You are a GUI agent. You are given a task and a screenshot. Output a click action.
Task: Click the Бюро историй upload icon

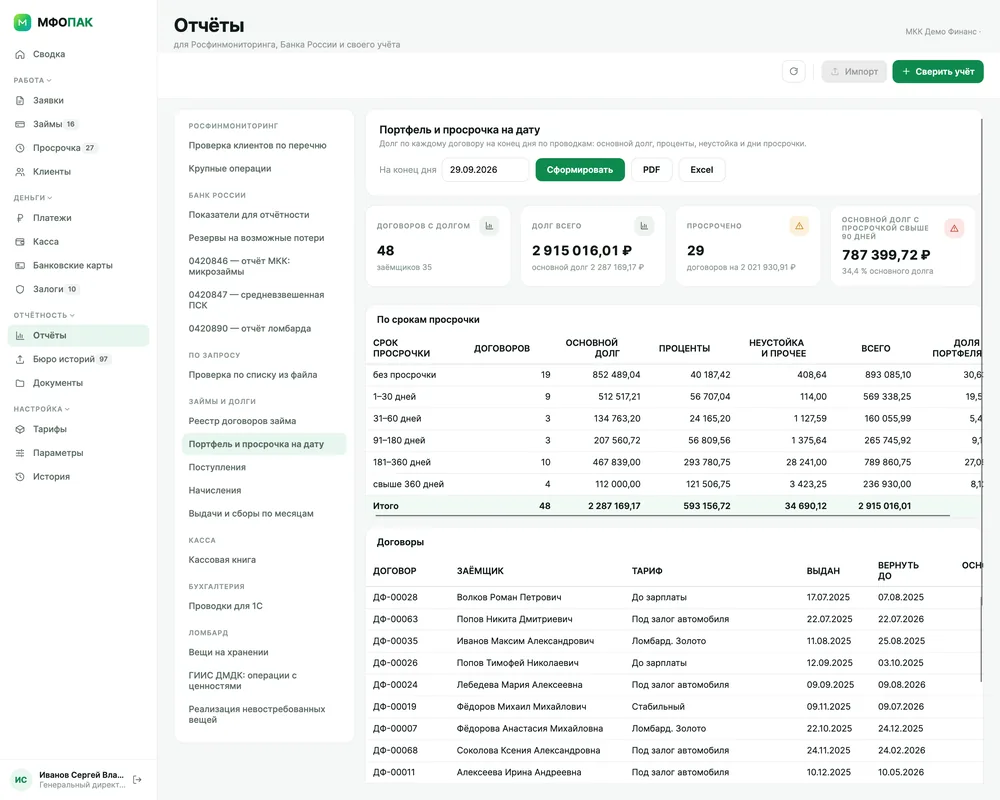click(20, 359)
